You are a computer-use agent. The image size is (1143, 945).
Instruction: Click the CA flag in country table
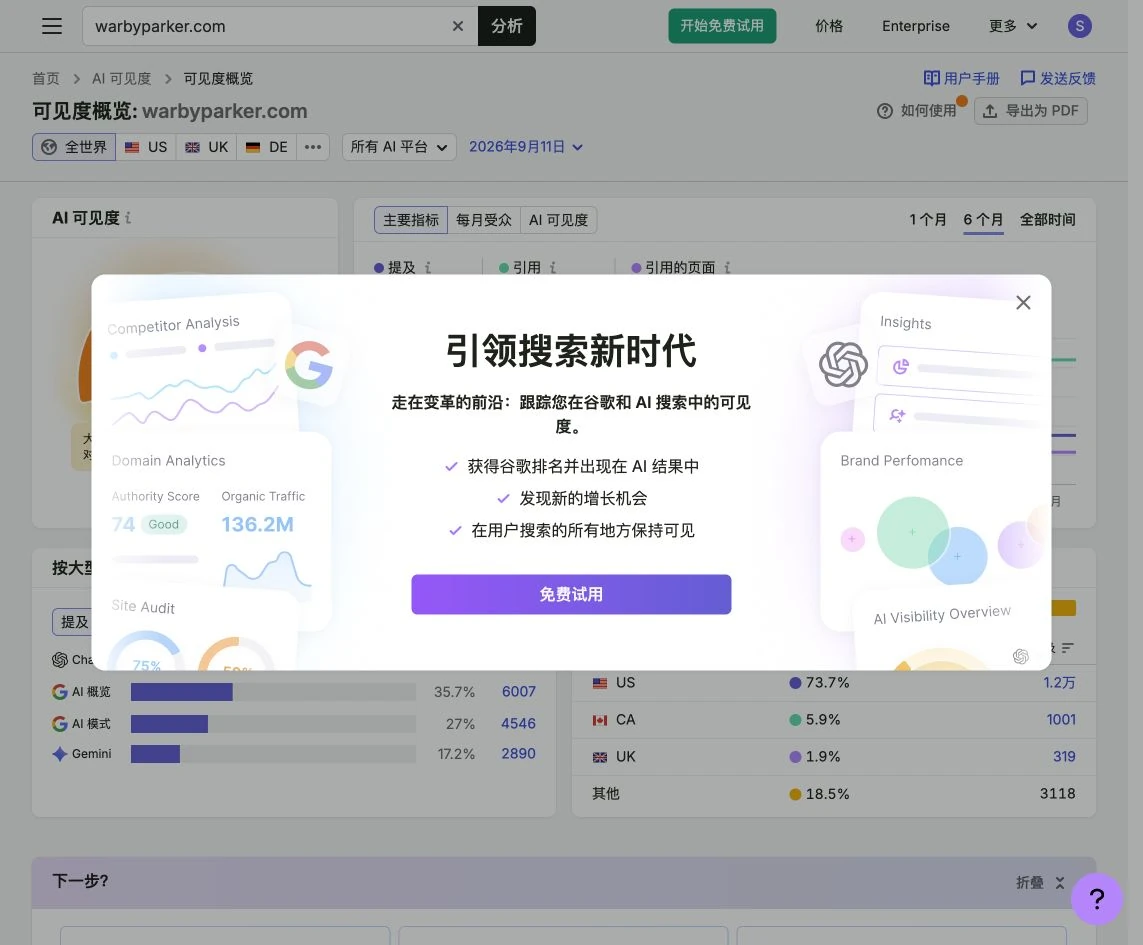pyautogui.click(x=600, y=720)
